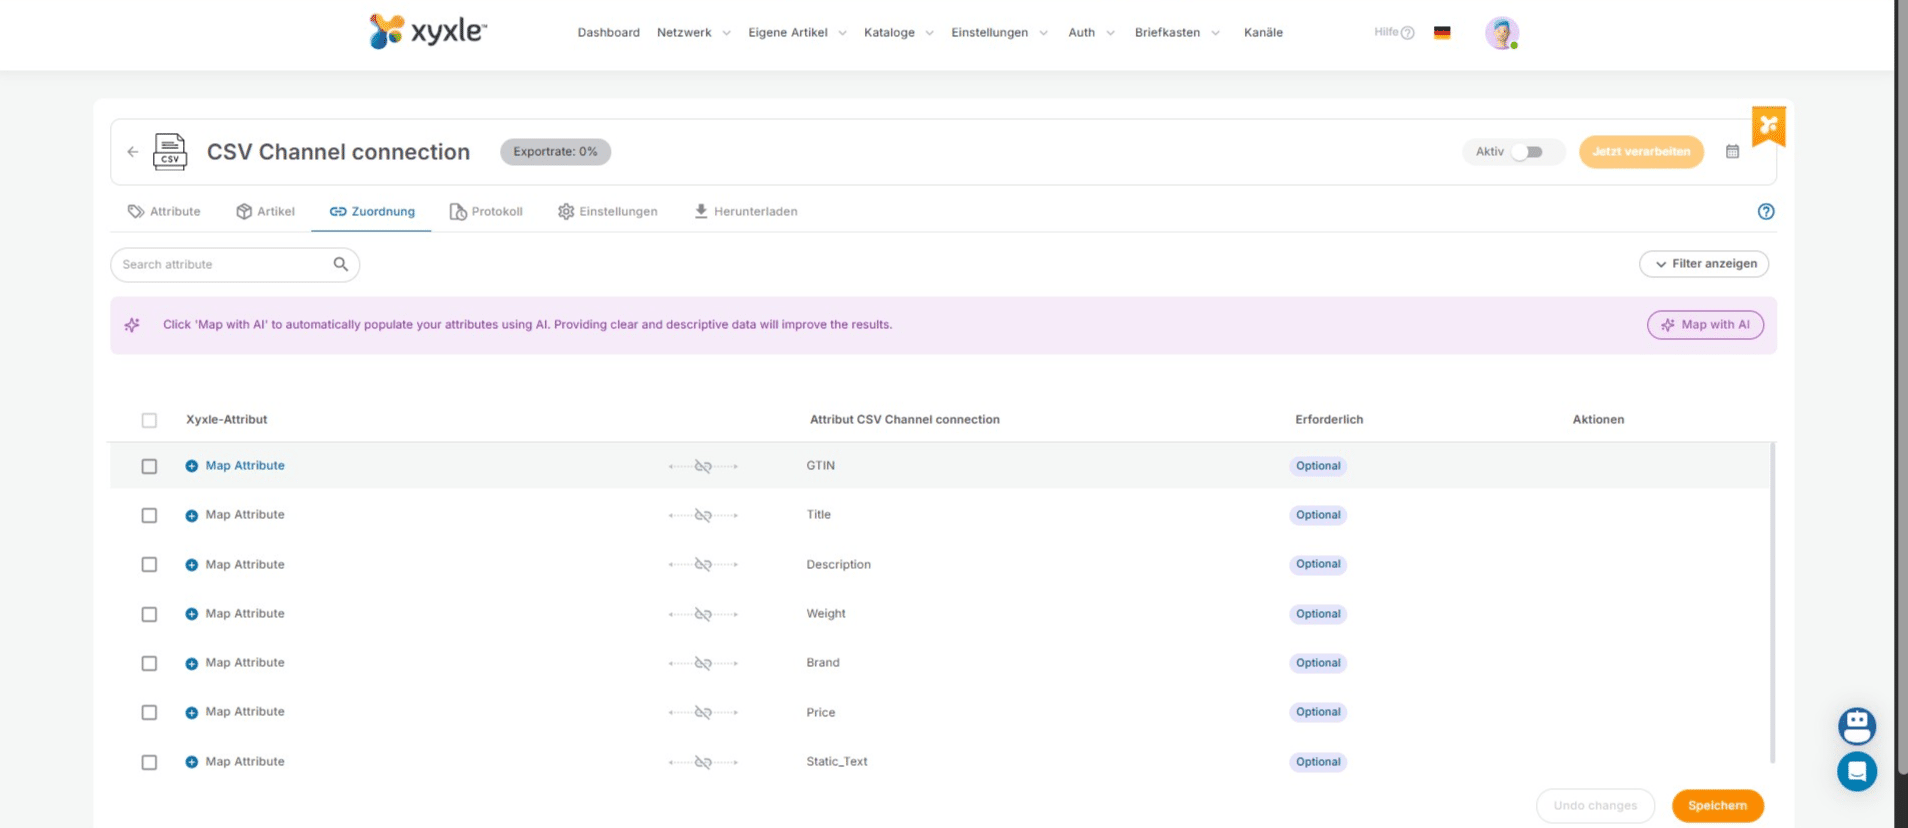1908x828 pixels.
Task: Click the Undo changes button
Action: (x=1595, y=806)
